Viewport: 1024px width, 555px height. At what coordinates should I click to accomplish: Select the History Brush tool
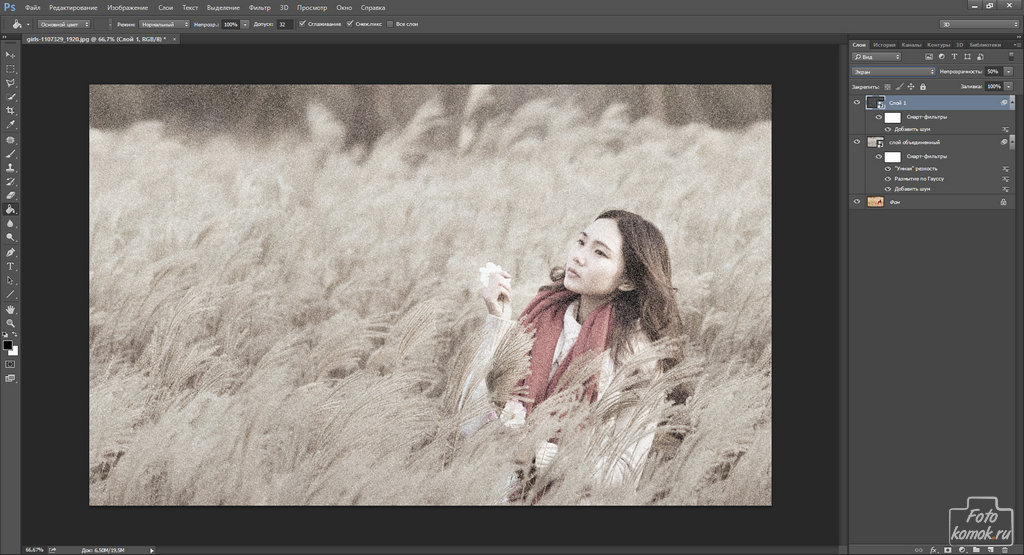point(10,182)
